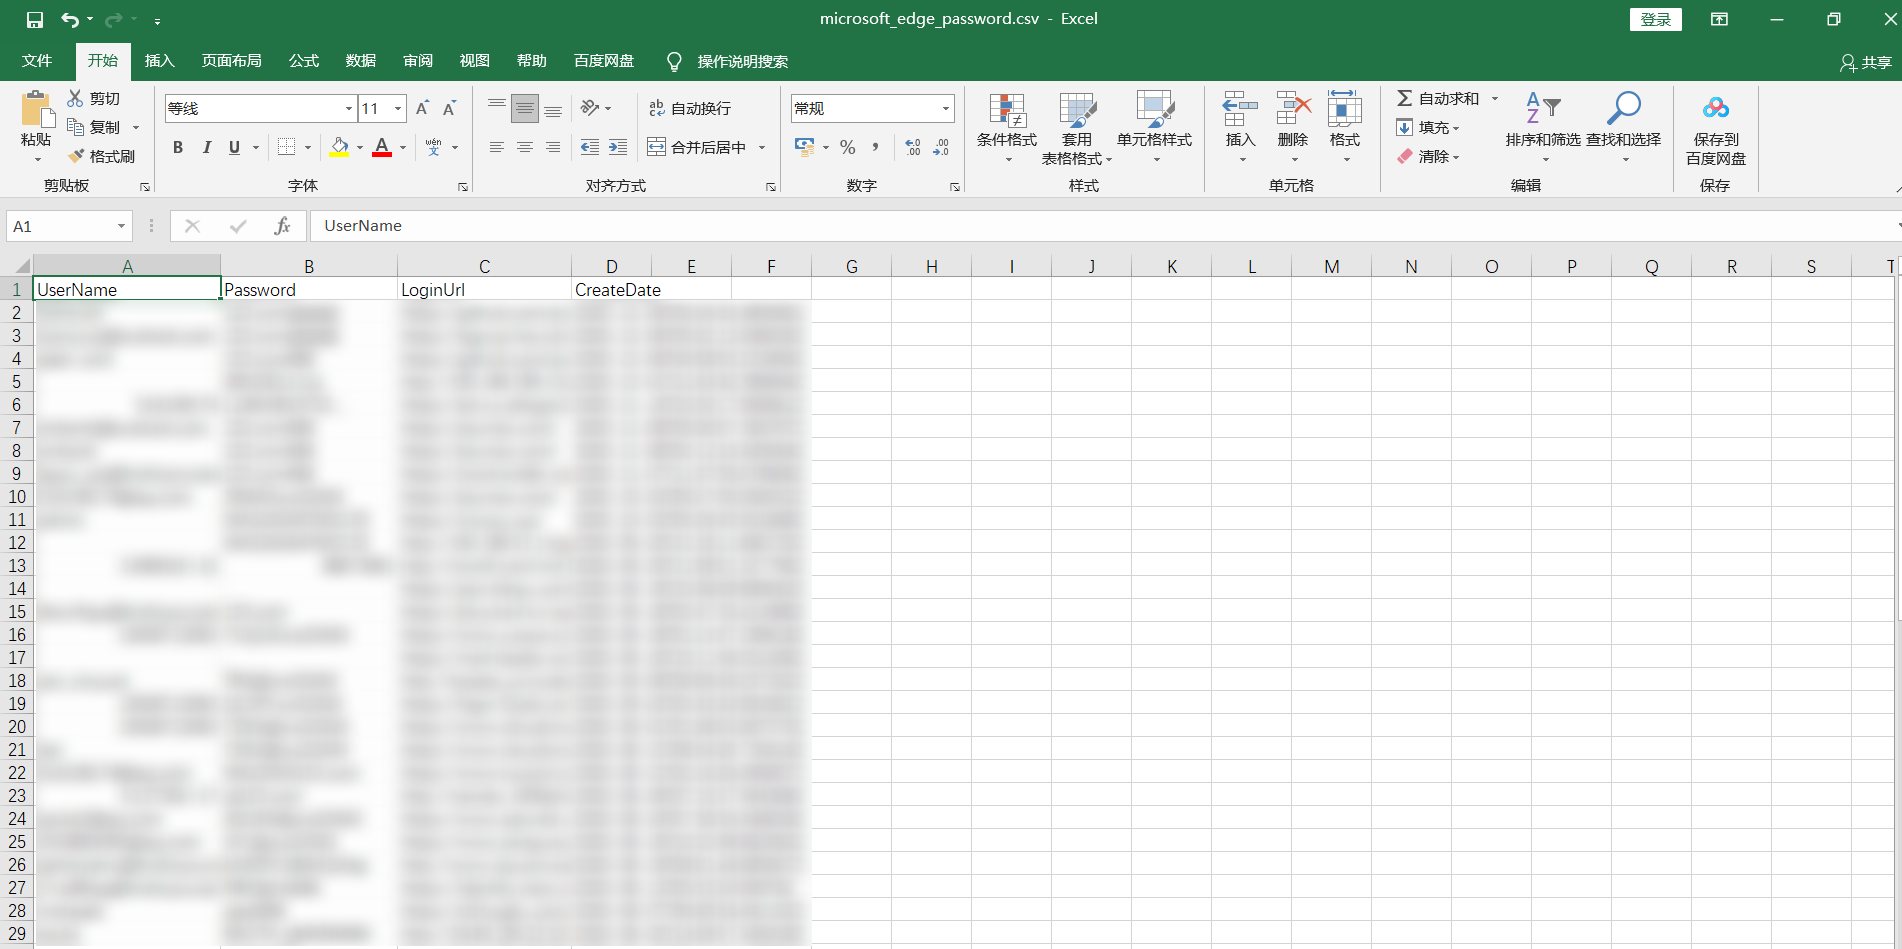This screenshot has height=949, width=1902.
Task: Expand the AutoSum (自动求和) dropdown arrow
Action: tap(1495, 98)
